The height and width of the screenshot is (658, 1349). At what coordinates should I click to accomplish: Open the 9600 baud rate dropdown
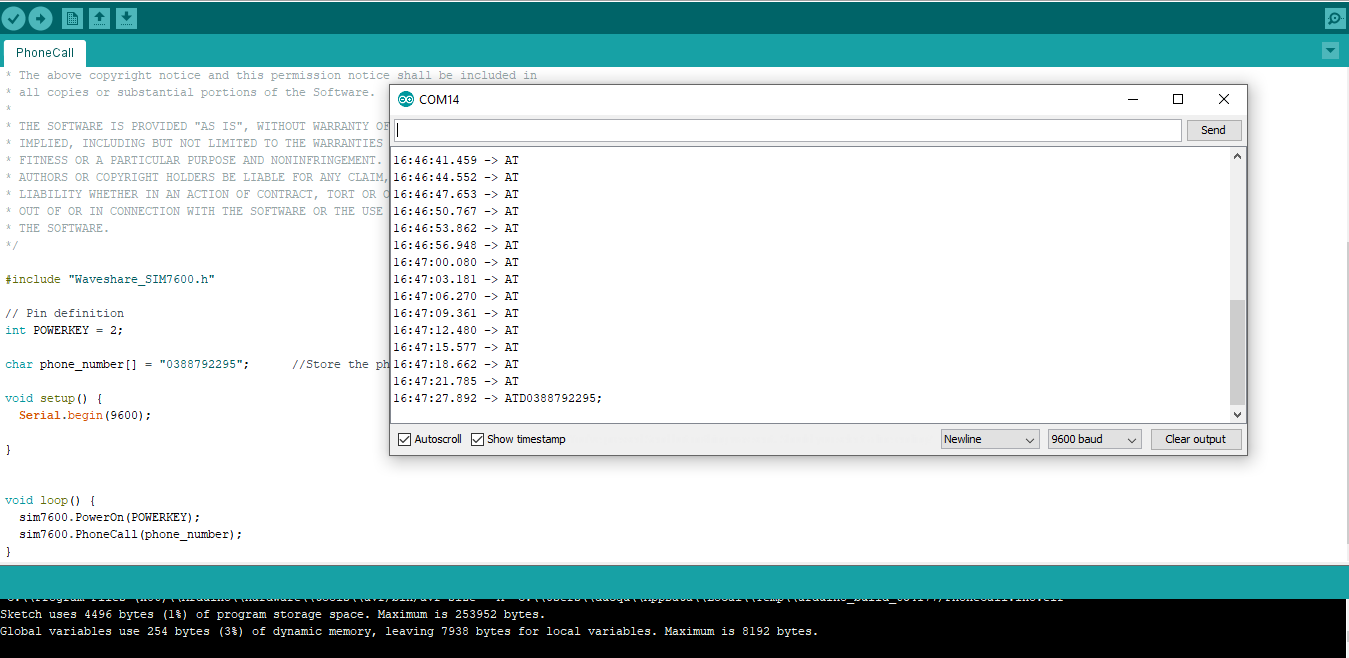(x=1094, y=439)
